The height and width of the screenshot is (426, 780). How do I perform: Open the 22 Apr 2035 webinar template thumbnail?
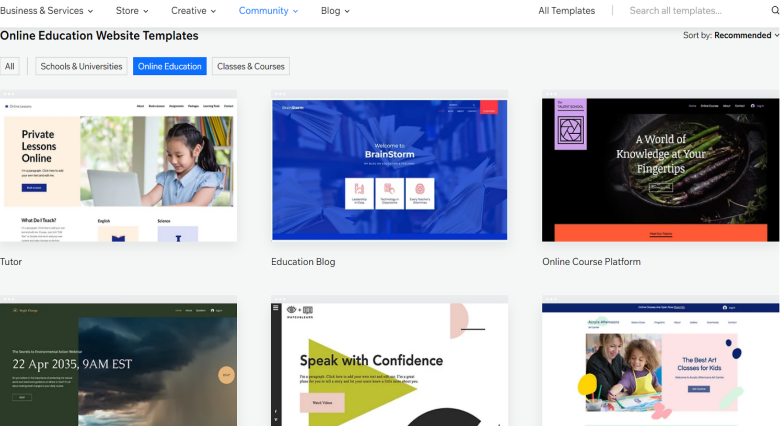(x=118, y=361)
